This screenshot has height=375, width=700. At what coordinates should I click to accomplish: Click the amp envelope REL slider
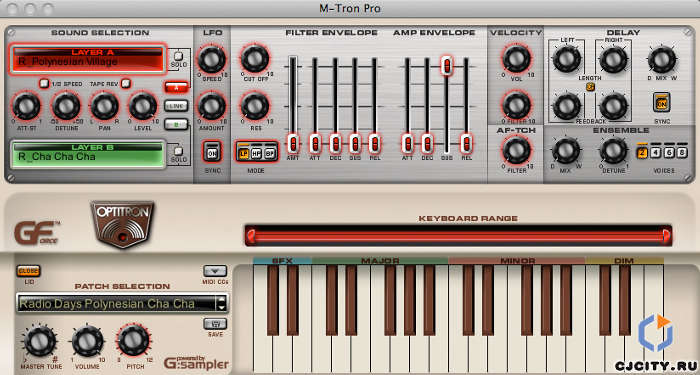coord(467,144)
